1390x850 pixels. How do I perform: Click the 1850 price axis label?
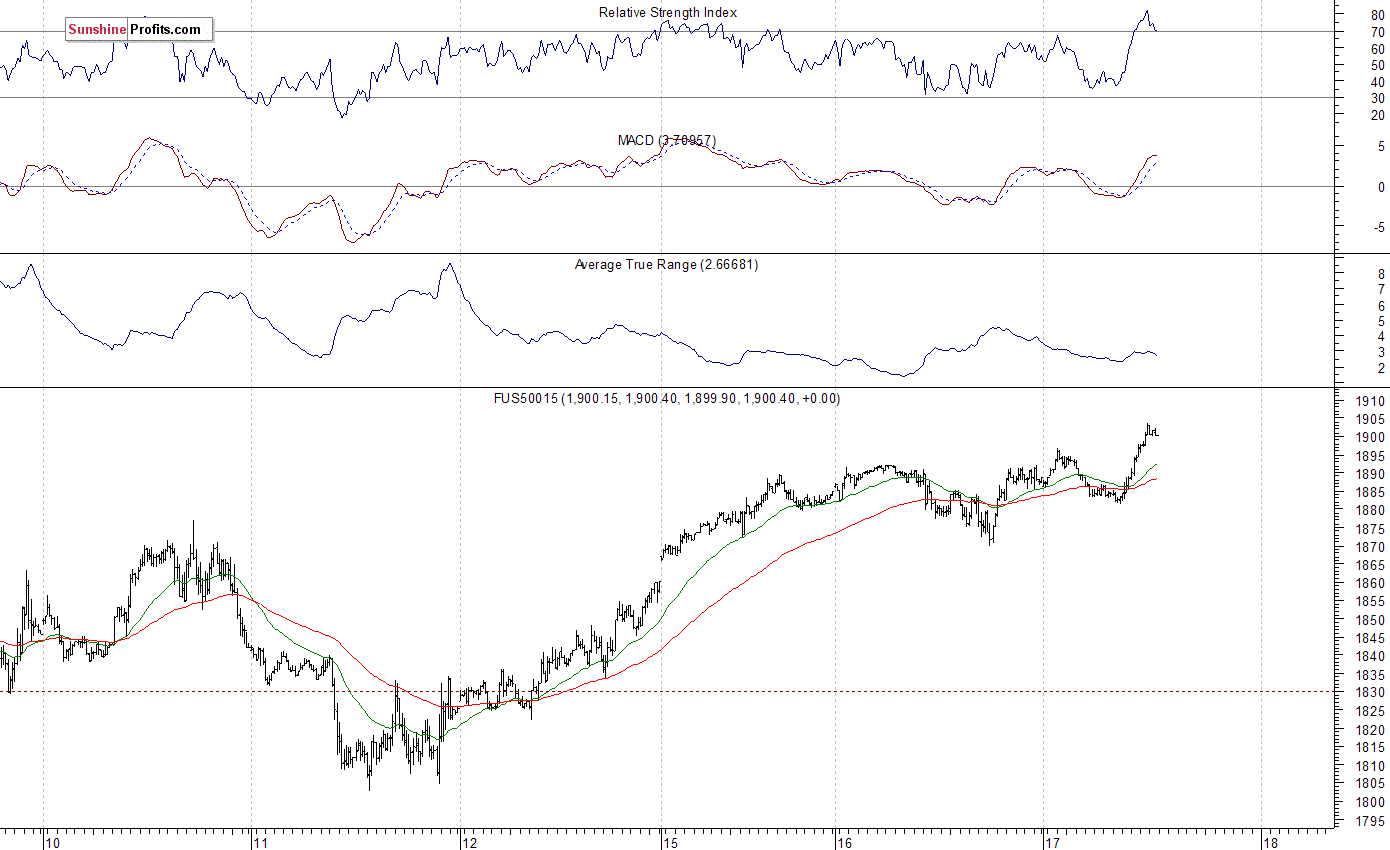(1371, 620)
